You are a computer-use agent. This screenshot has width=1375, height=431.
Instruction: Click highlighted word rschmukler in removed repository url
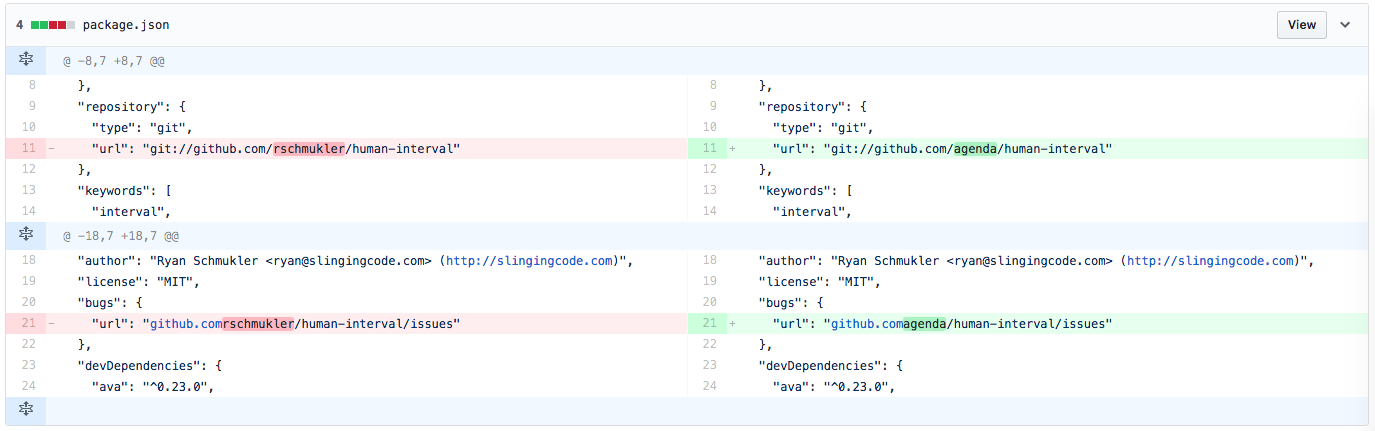[309, 149]
